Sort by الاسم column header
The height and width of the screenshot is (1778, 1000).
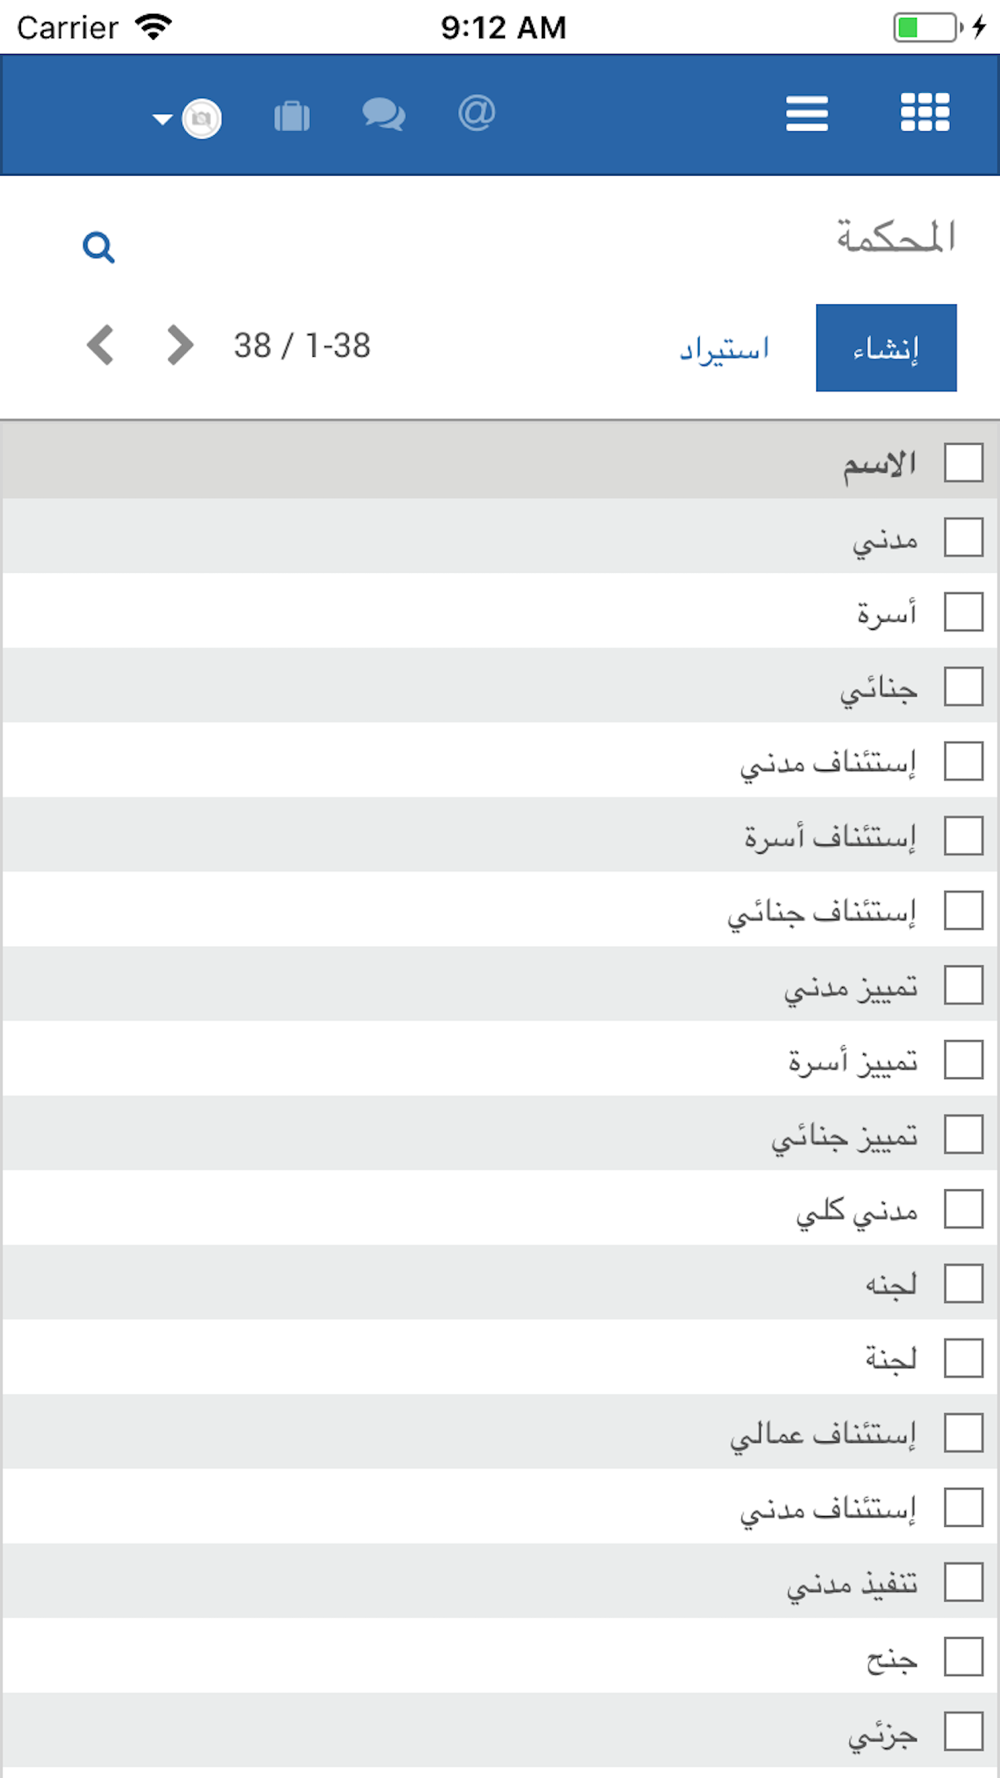tap(879, 464)
